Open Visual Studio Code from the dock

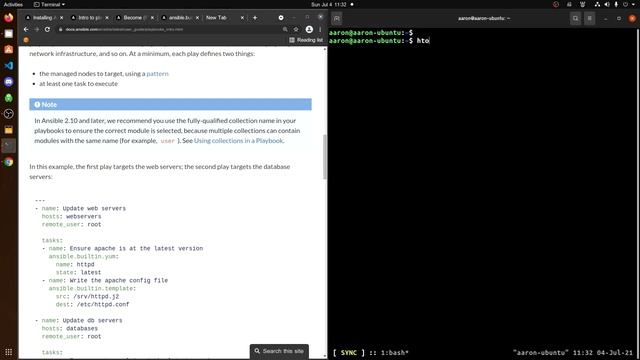(9, 65)
